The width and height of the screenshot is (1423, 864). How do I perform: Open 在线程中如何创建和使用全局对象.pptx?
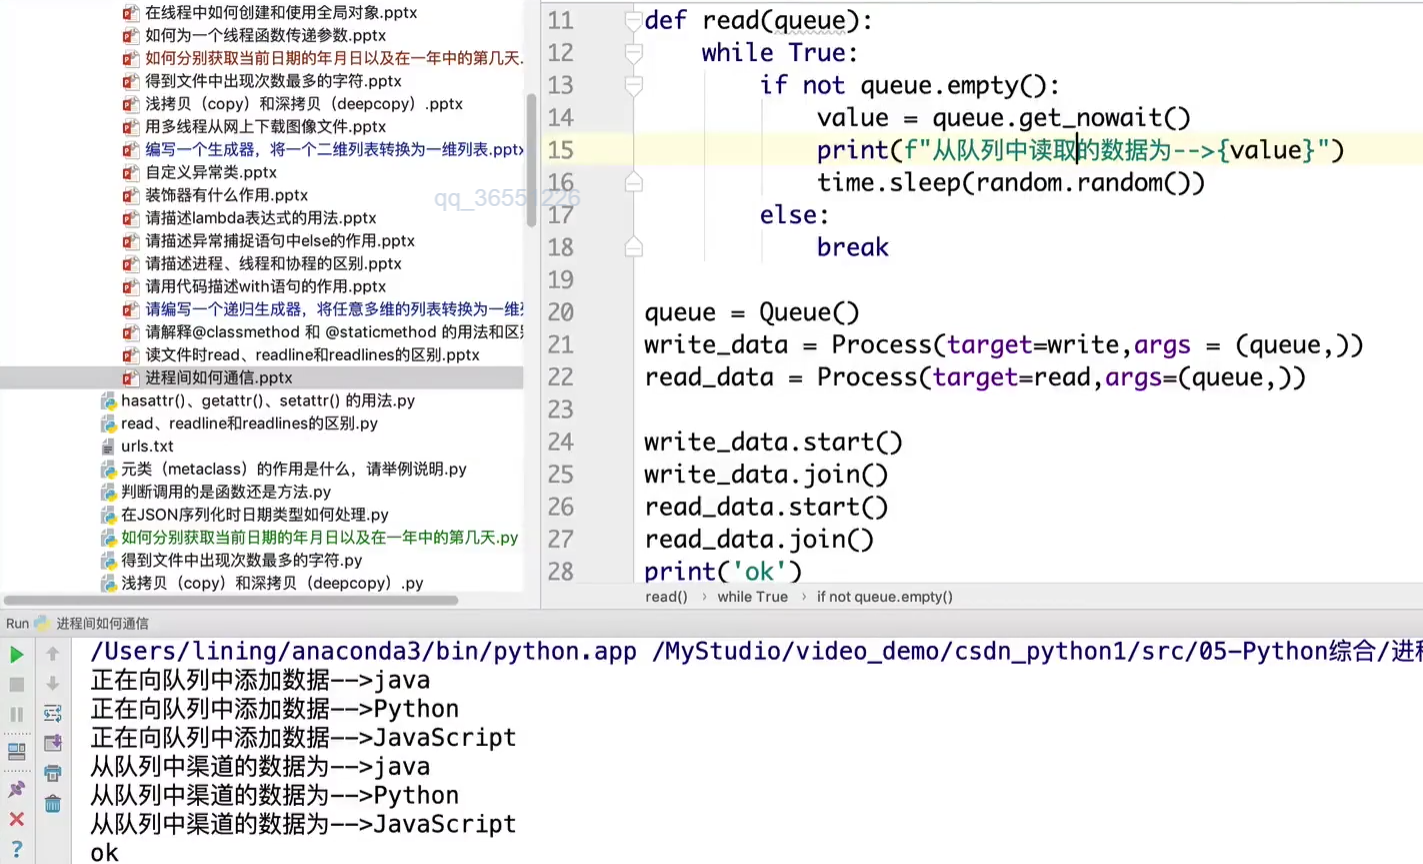[281, 13]
